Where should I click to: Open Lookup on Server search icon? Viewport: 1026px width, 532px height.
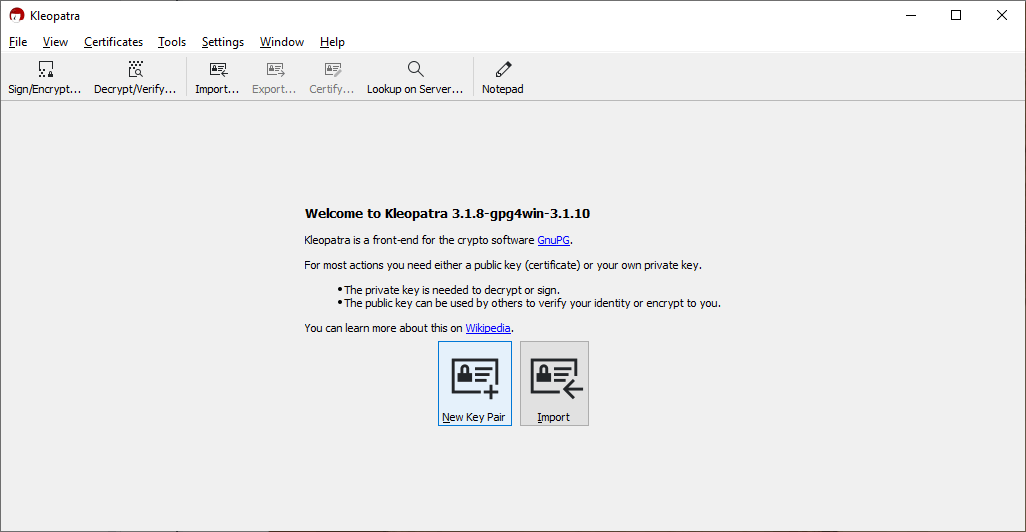(416, 69)
